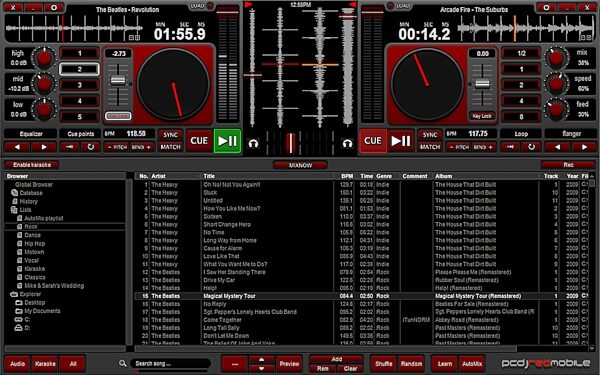The image size is (600, 375).
Task: Click the feed effect knob on the right deck
Action: (x=556, y=109)
